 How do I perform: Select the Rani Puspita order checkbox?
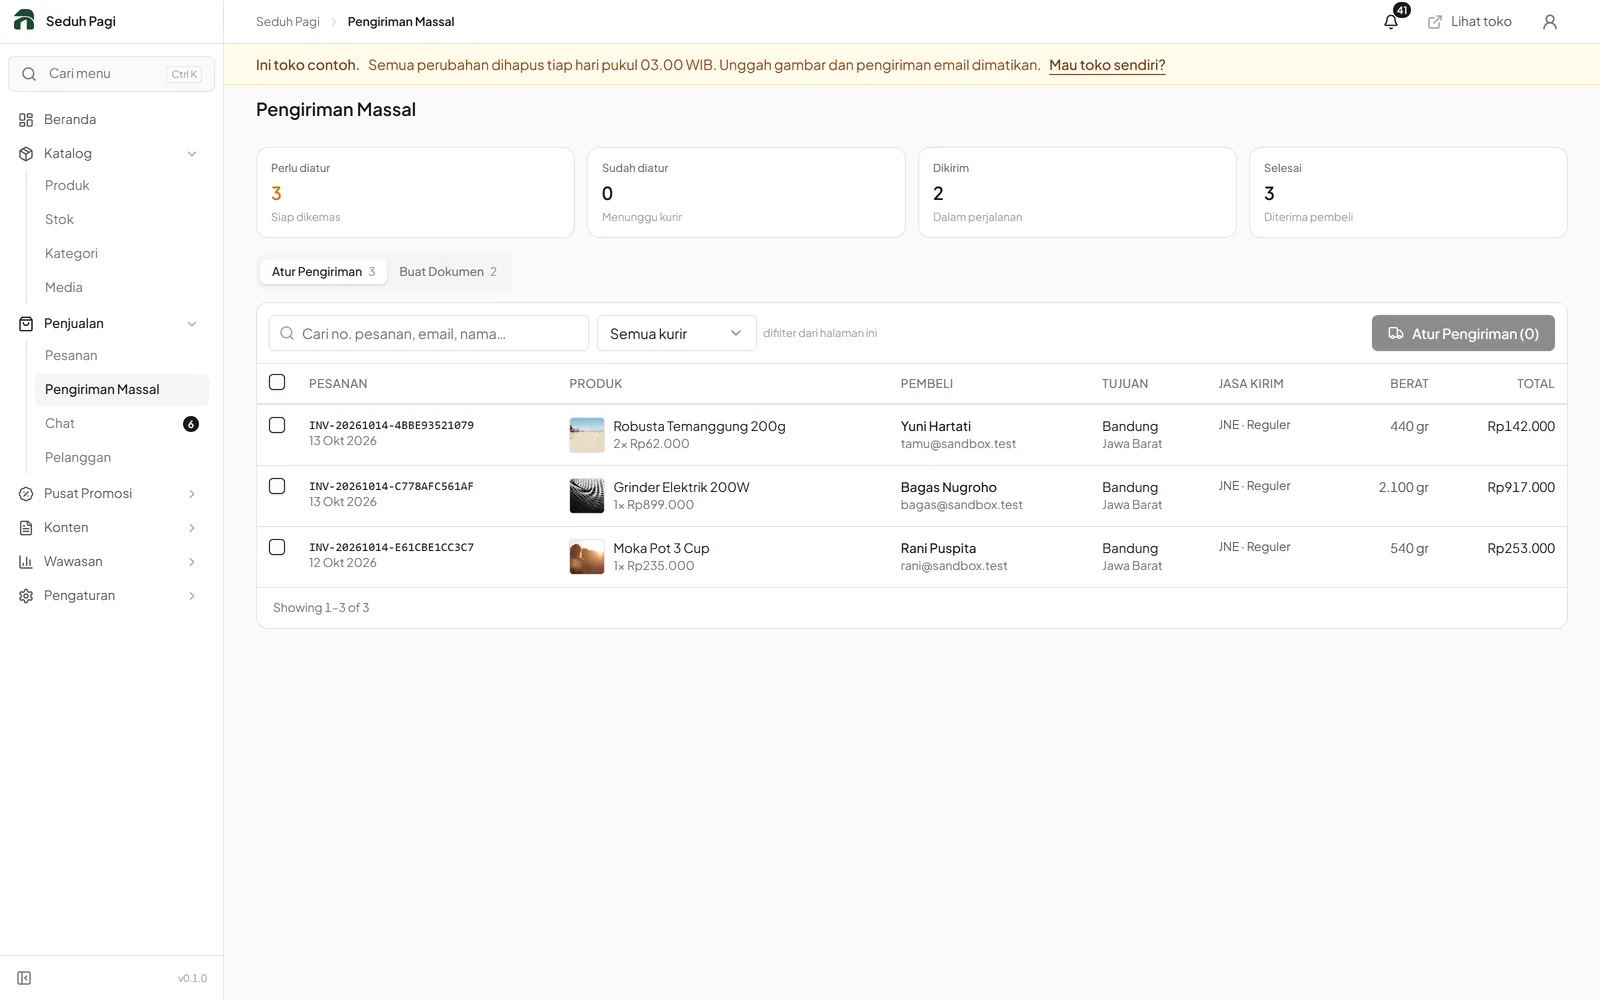(277, 547)
